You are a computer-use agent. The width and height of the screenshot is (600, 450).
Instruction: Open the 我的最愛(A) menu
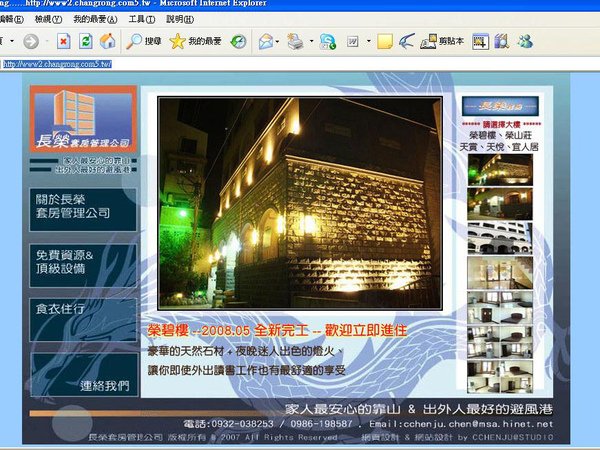point(95,19)
